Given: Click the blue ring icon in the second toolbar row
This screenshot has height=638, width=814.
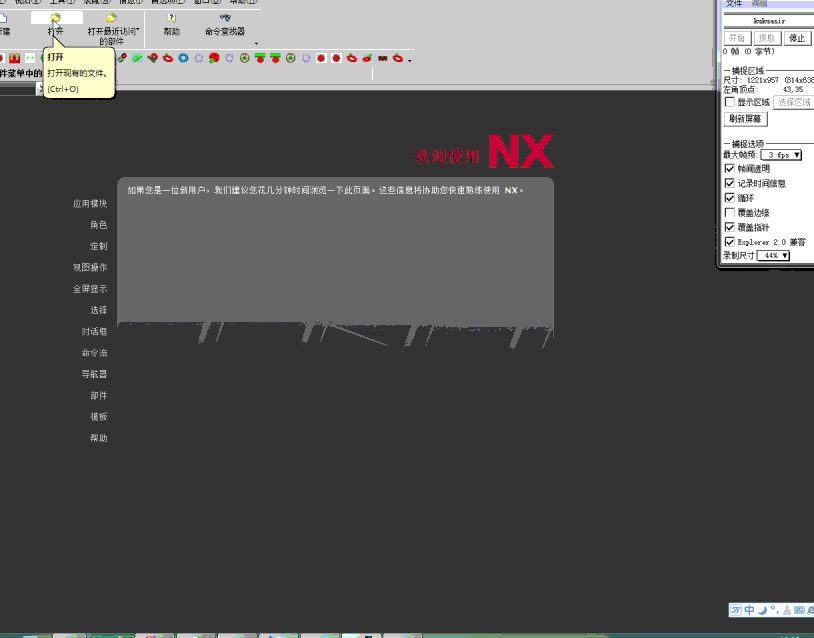Looking at the screenshot, I should (x=183, y=58).
